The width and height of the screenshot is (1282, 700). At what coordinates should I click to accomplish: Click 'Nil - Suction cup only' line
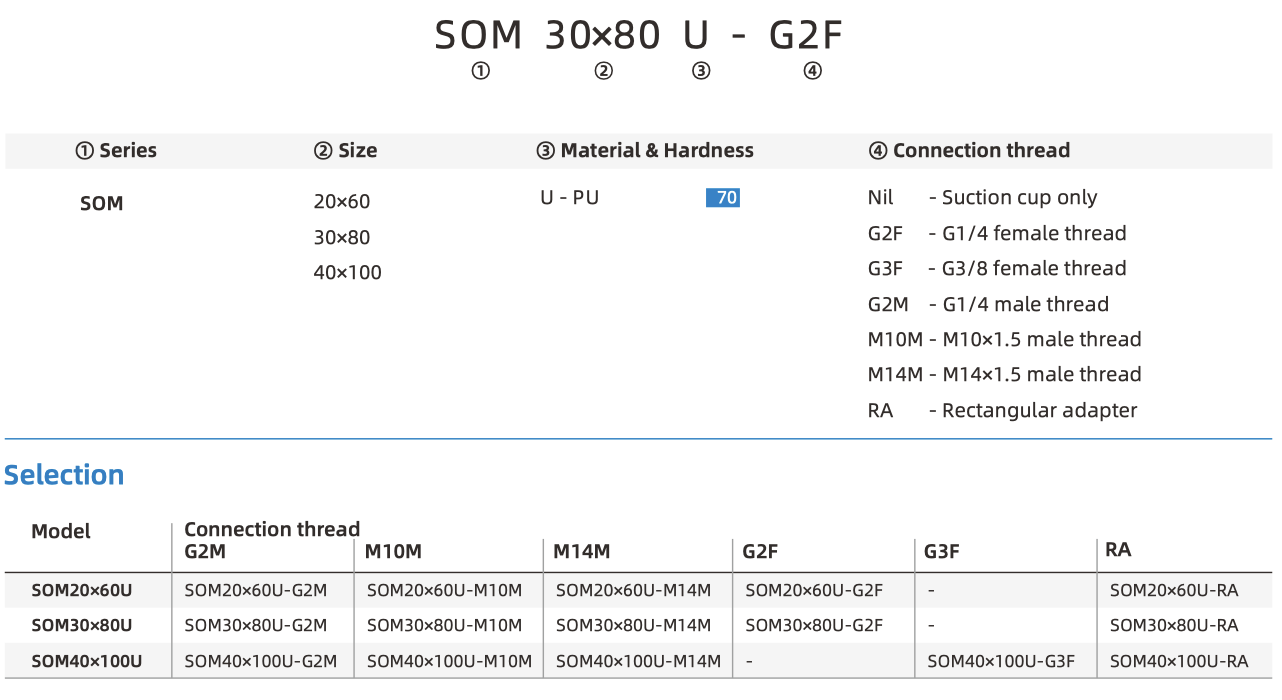[982, 198]
